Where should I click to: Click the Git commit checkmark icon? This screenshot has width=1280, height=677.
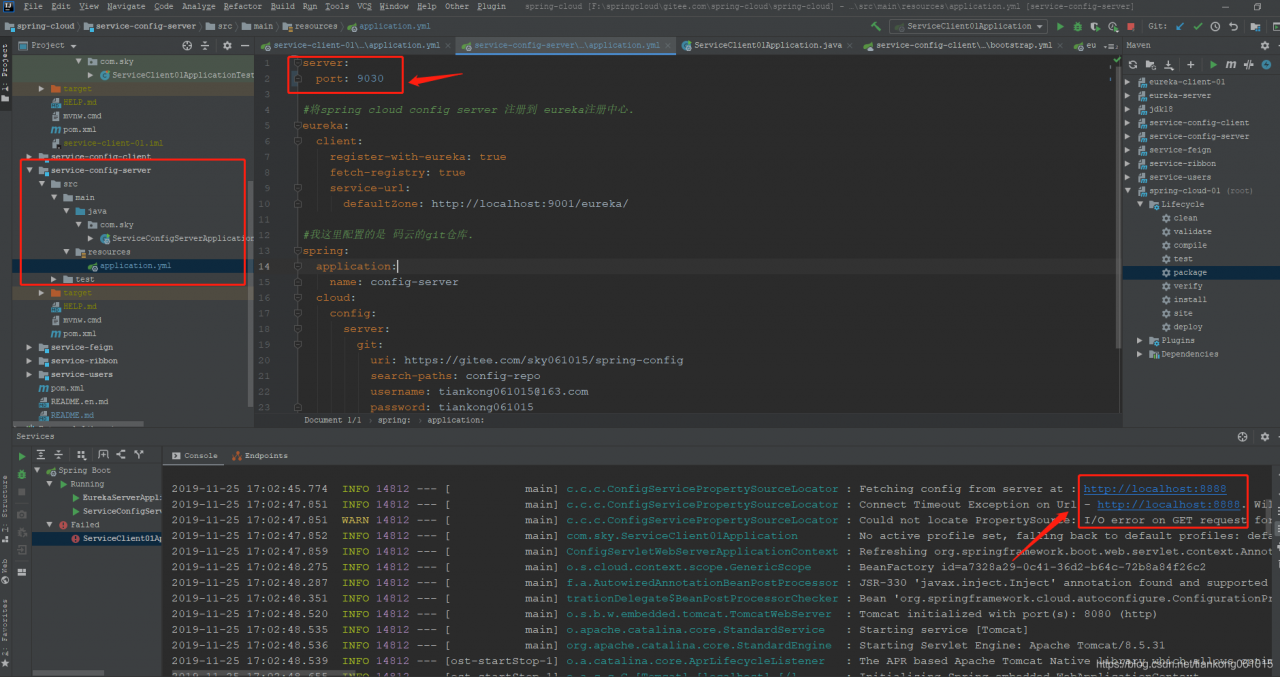point(1198,26)
